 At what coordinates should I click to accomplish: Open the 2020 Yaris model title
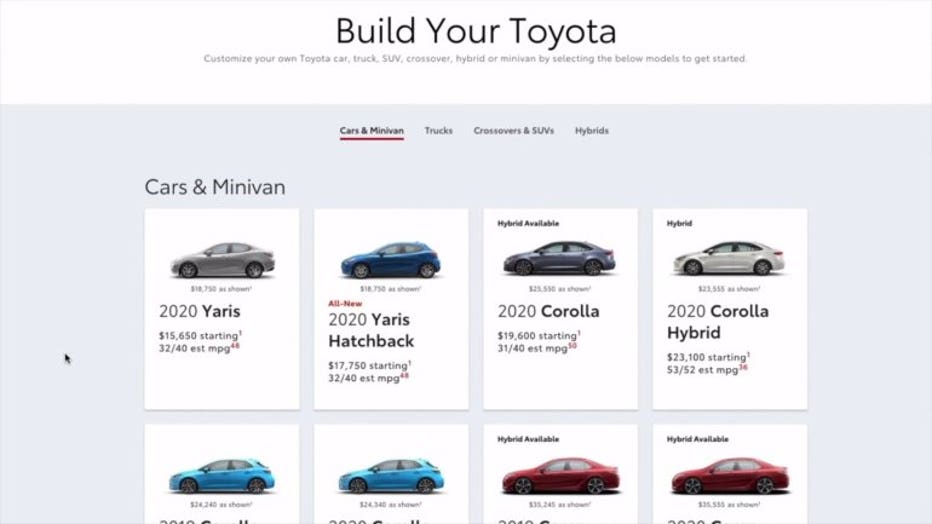(x=200, y=311)
